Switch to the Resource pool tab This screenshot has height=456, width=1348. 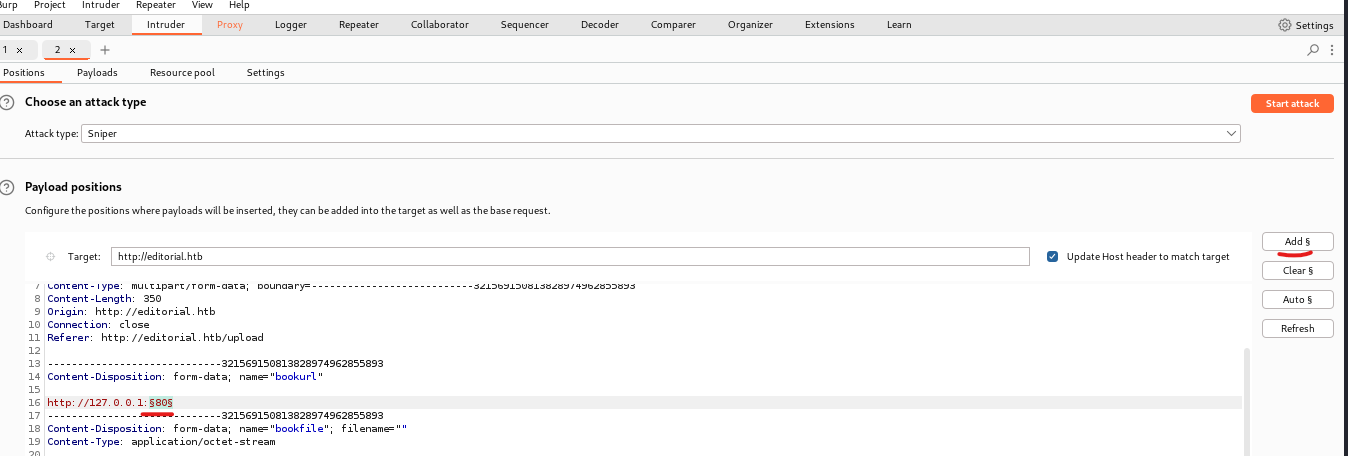point(182,73)
